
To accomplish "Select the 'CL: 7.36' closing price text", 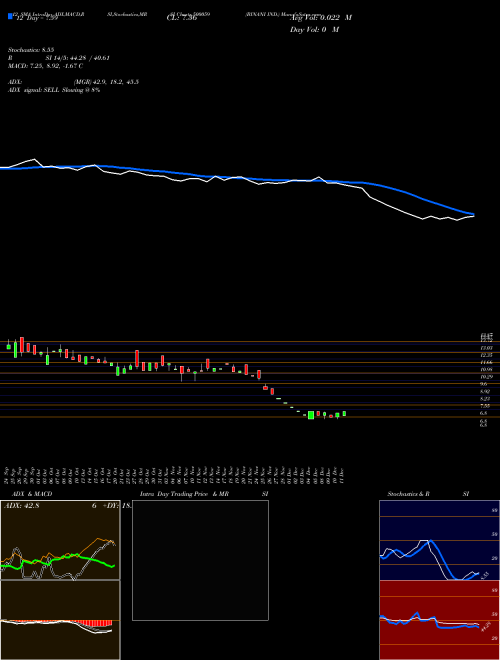I will click(x=181, y=18).
